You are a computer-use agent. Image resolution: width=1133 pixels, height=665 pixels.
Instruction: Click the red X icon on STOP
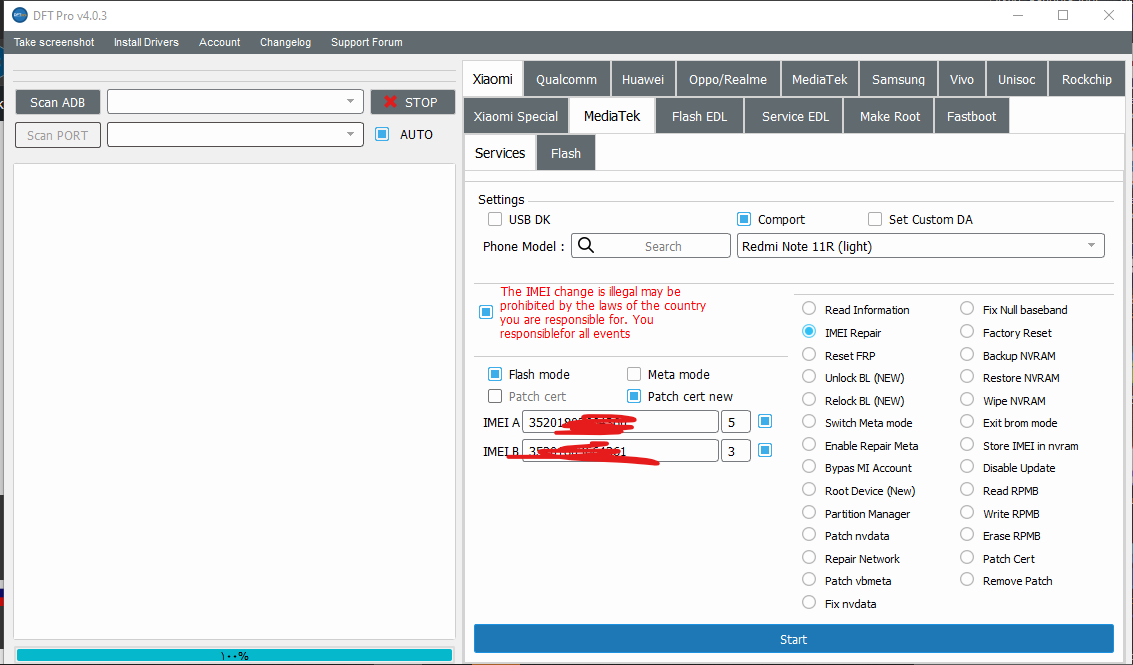click(390, 102)
